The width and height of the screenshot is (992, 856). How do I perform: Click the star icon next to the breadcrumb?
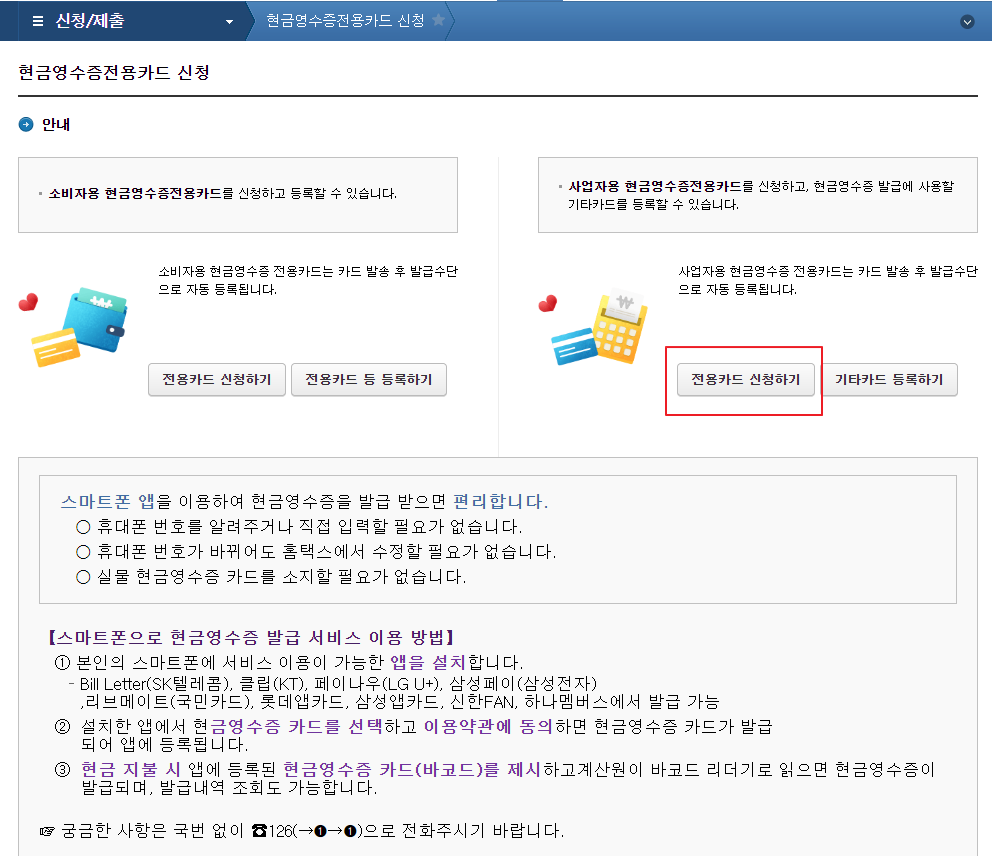coord(437,18)
